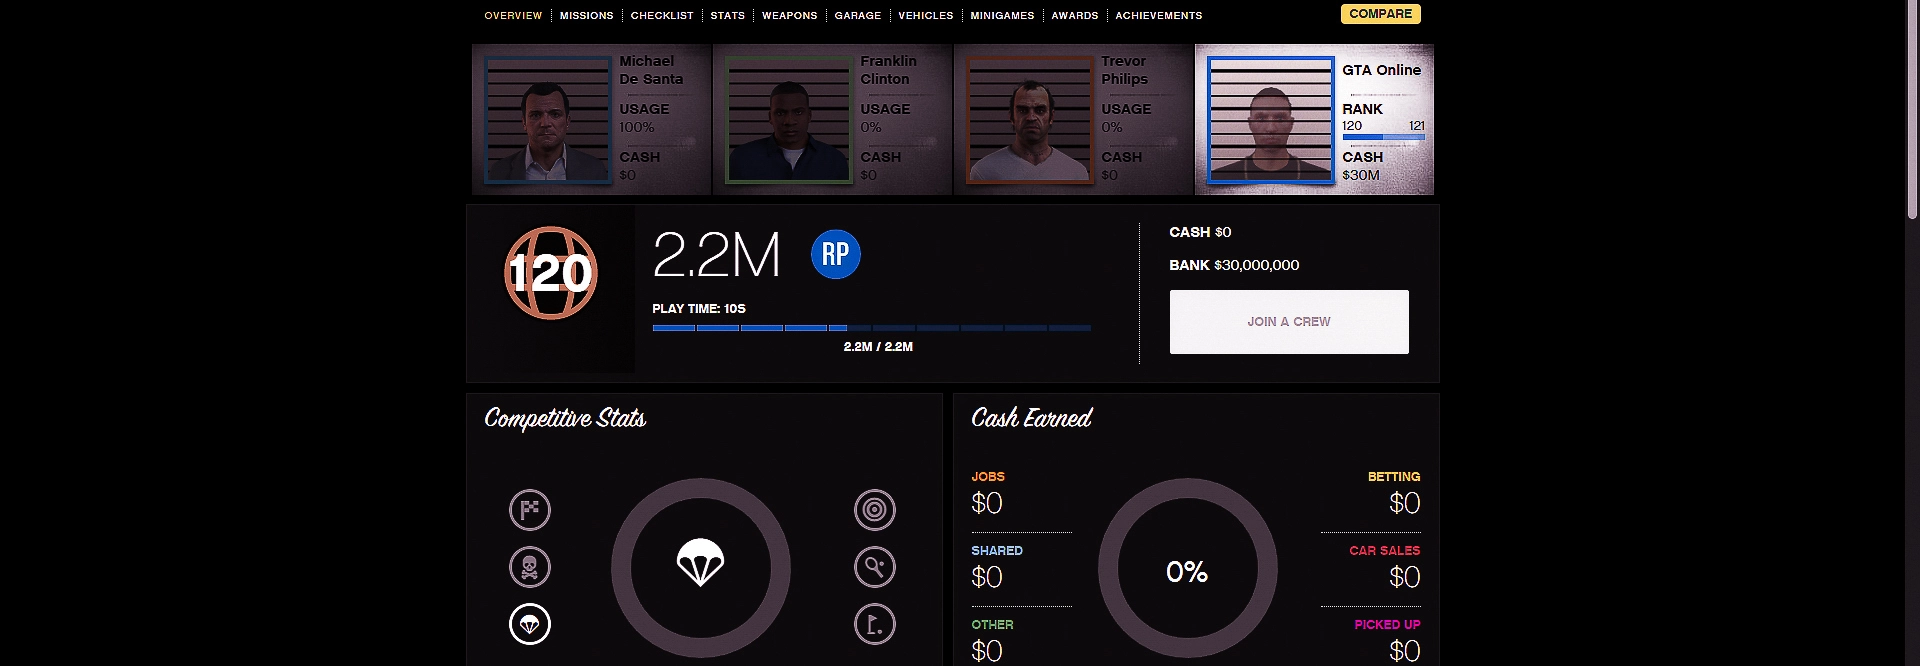Select the tennis racket stat icon
1920x666 pixels.
[x=875, y=567]
